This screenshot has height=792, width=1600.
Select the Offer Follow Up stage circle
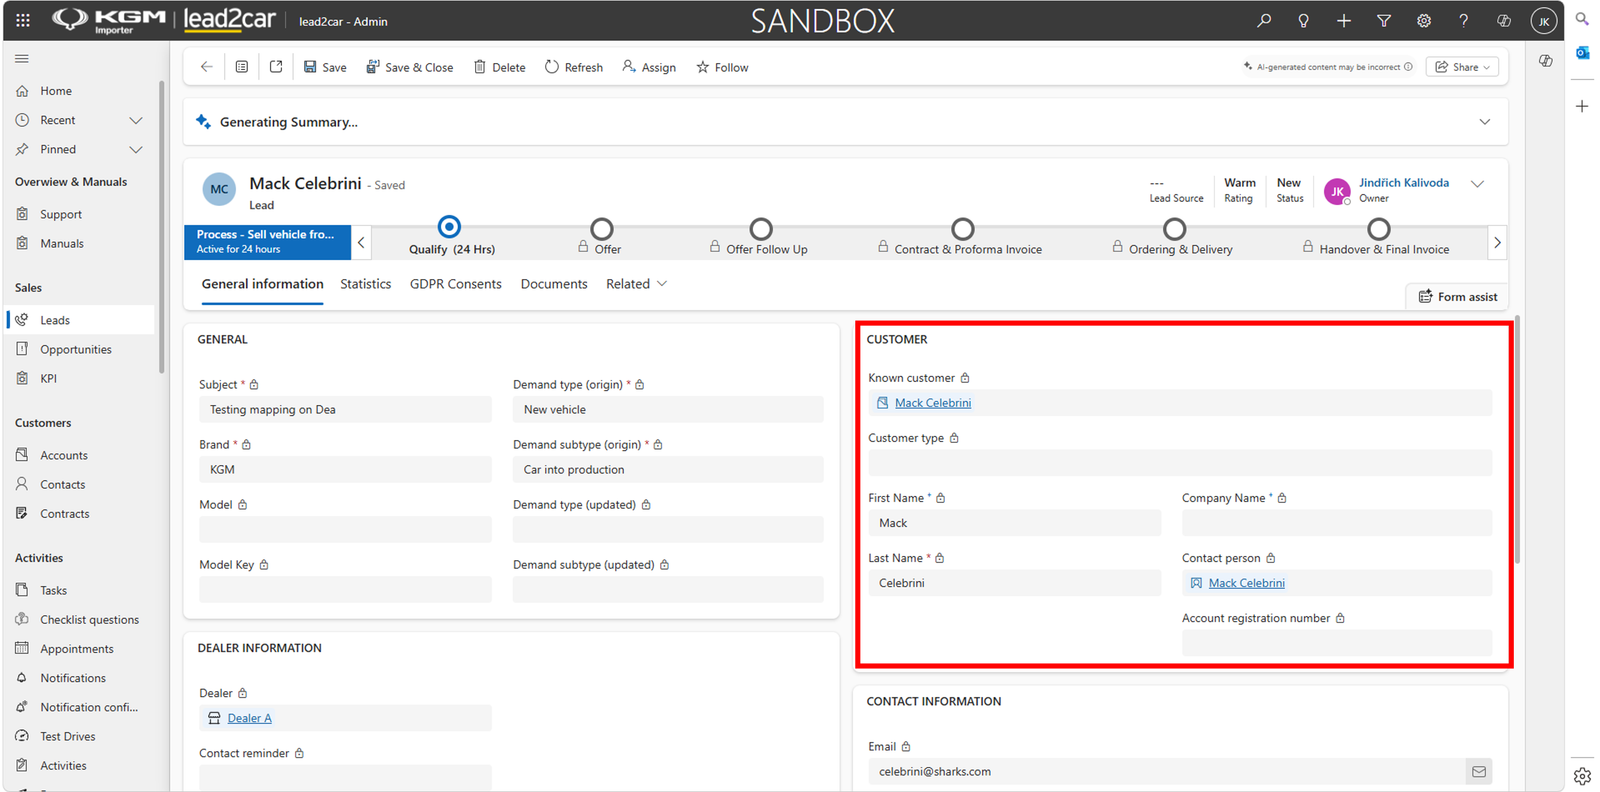click(x=761, y=229)
